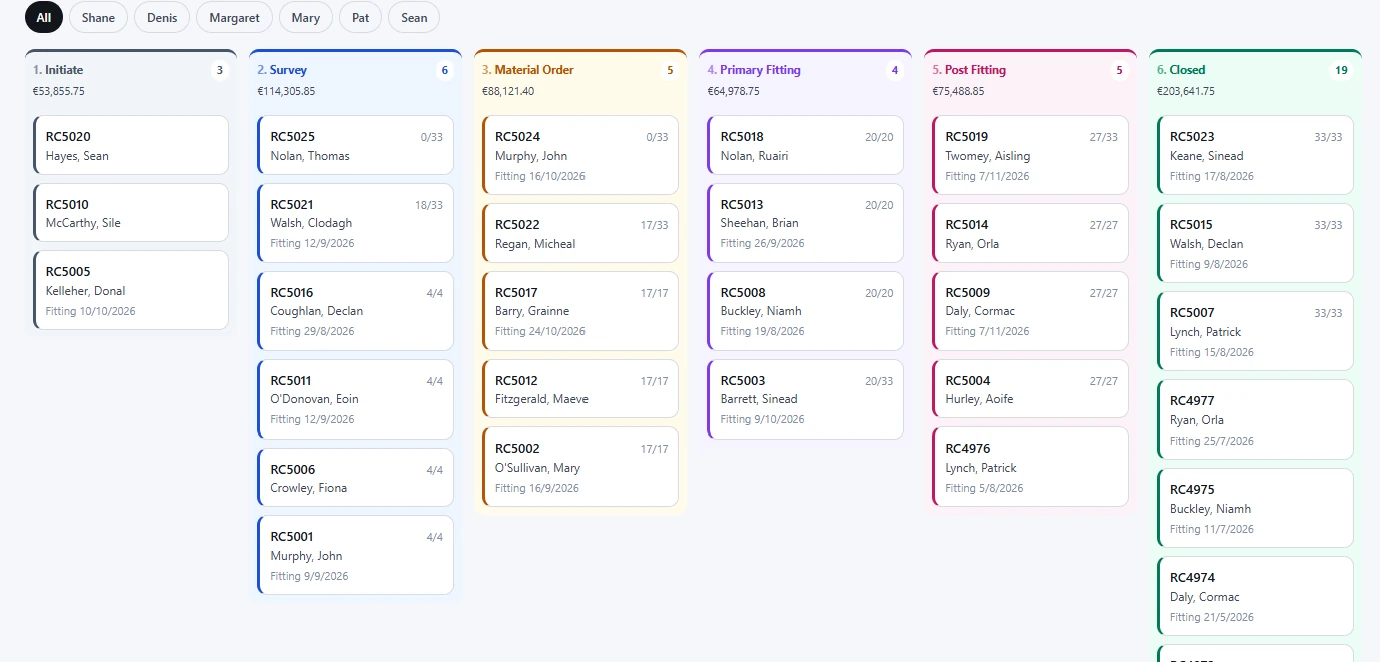1380x662 pixels.
Task: Open job card RC5002 O'Sullivan, Mary
Action: click(x=581, y=467)
